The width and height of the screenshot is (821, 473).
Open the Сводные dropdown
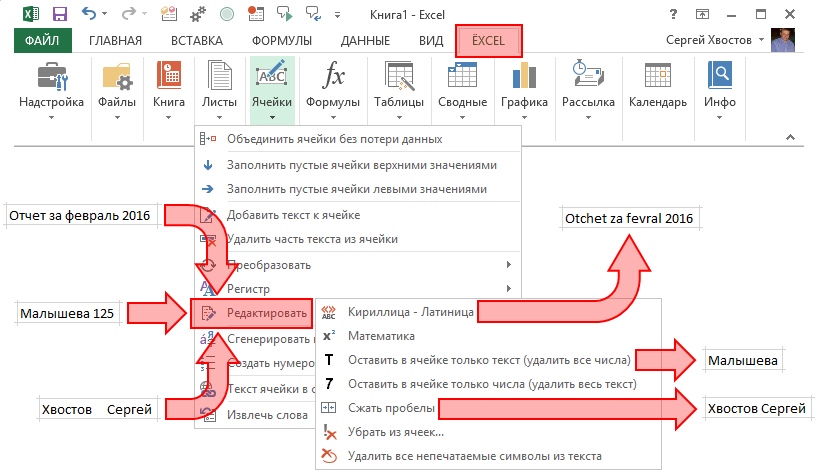coord(461,102)
